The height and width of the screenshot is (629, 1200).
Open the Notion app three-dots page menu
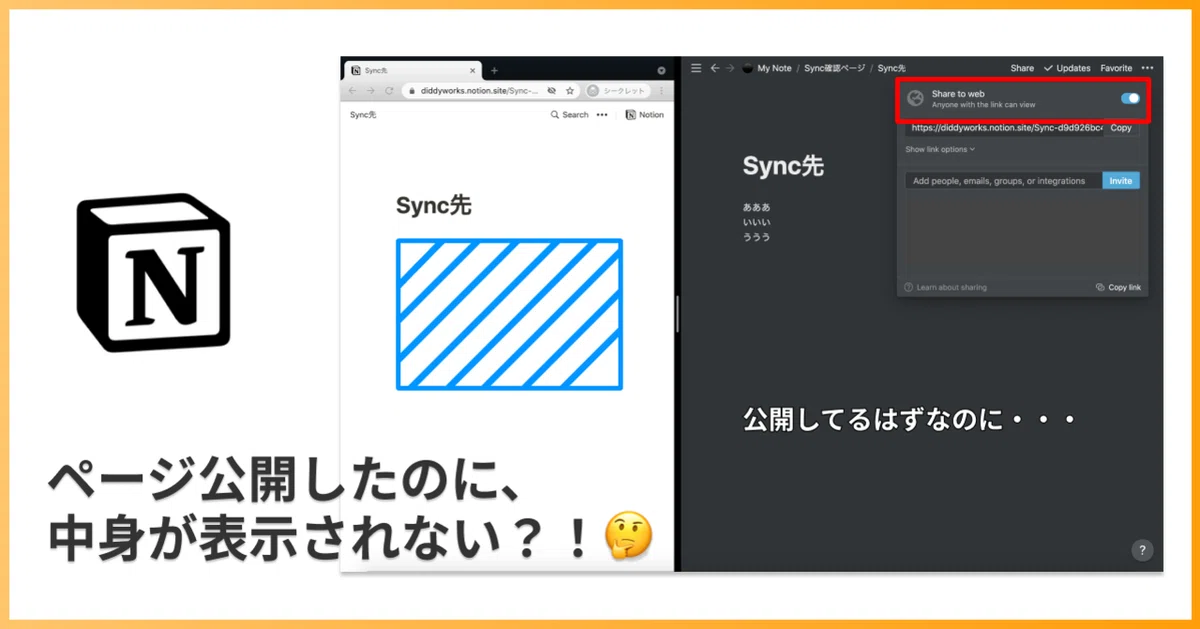[x=1147, y=68]
